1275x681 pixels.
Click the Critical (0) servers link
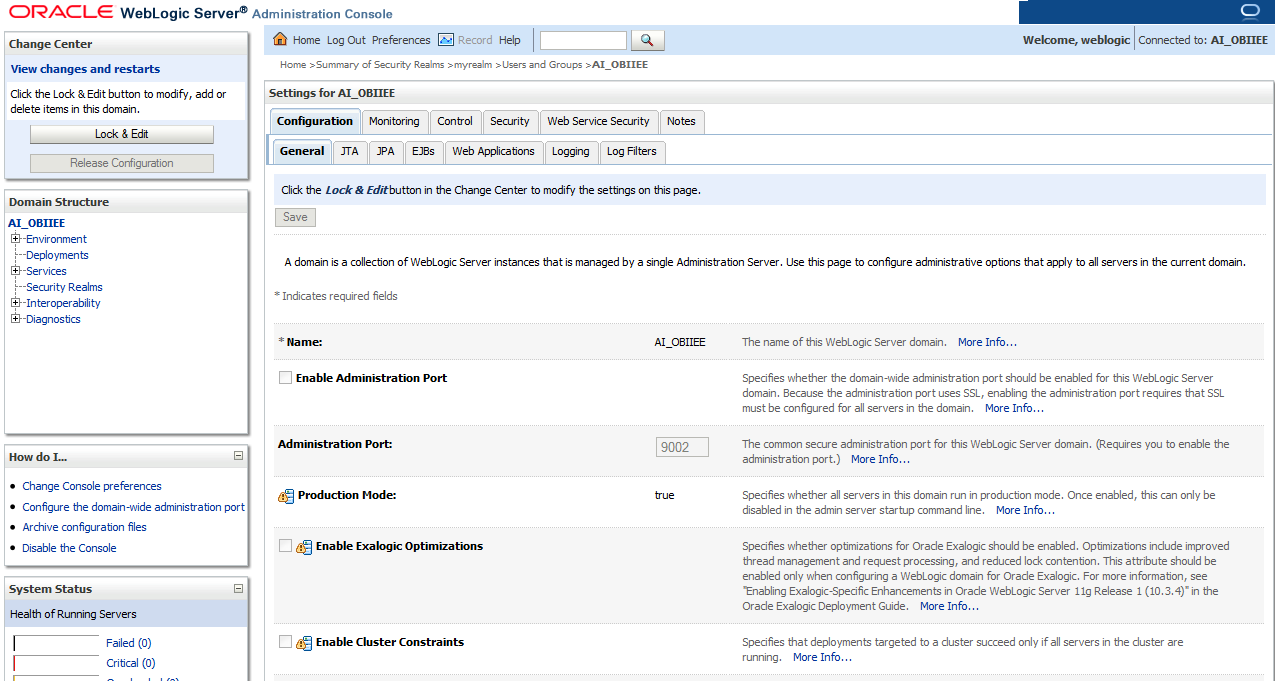point(131,663)
